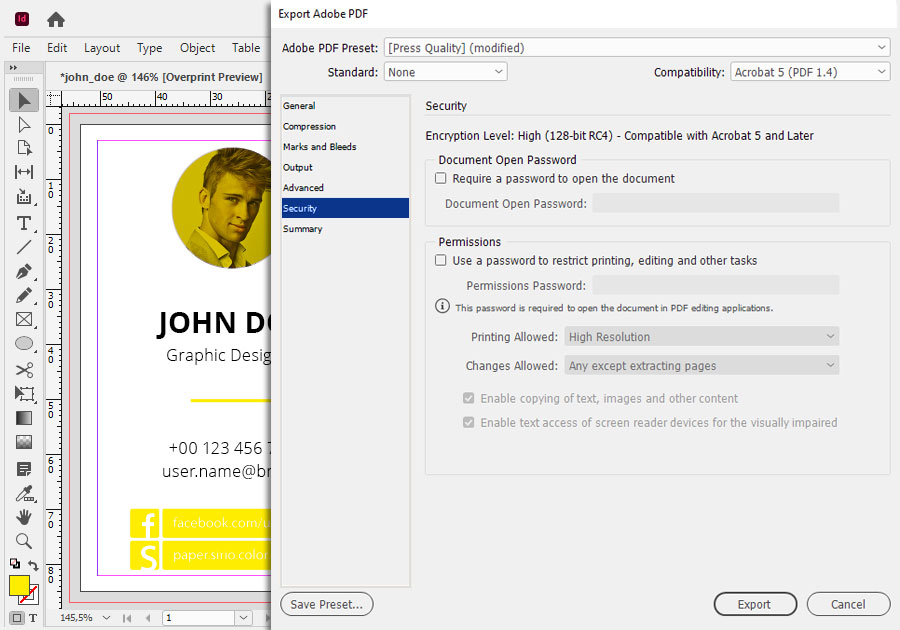
Task: Go to first page button
Action: 127,618
